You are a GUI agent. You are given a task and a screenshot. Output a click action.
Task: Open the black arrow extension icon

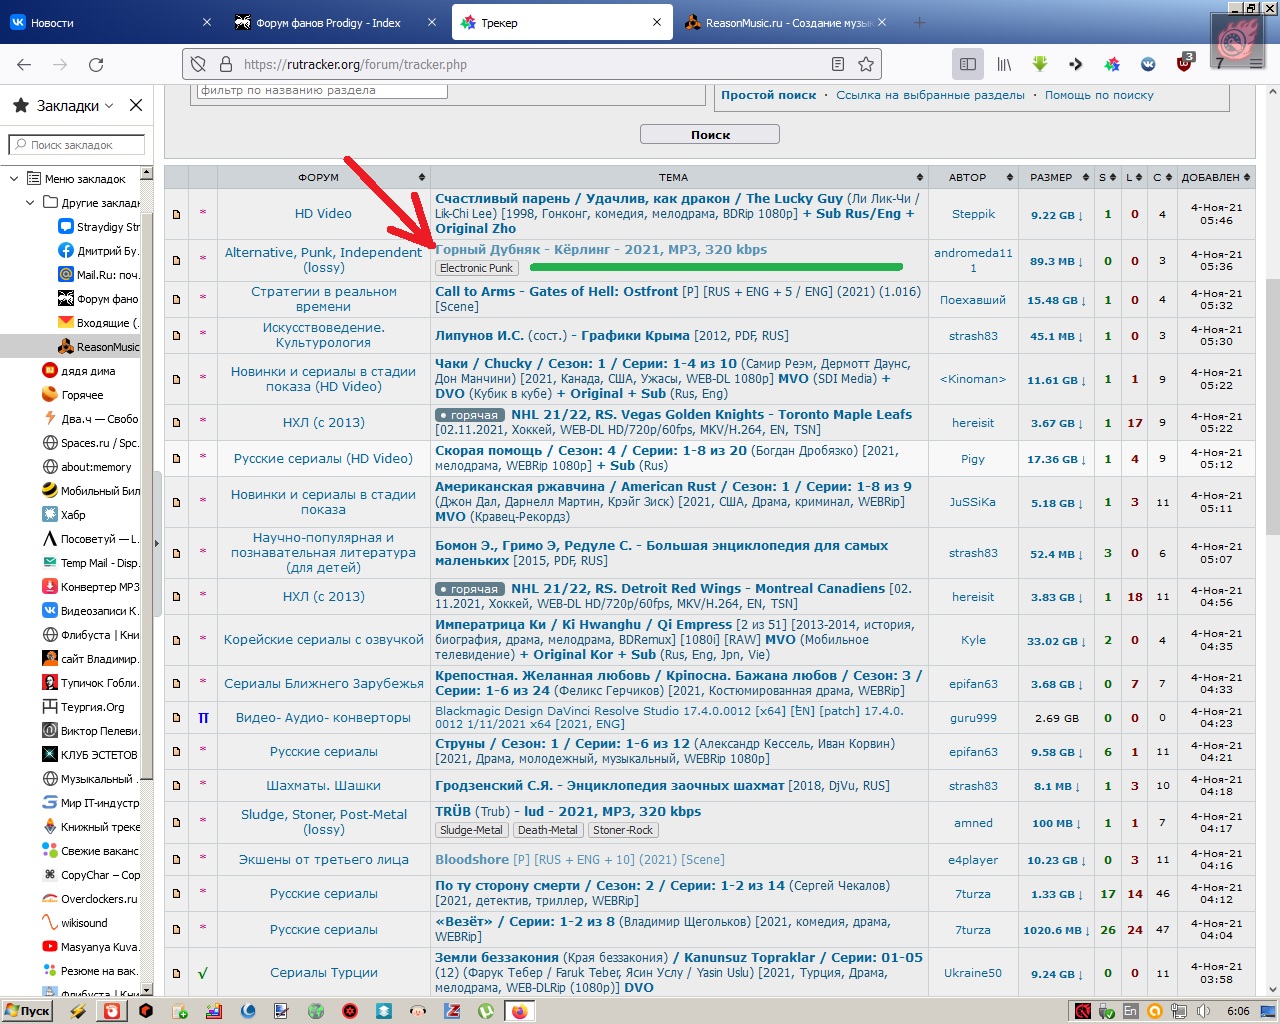pyautogui.click(x=1076, y=64)
